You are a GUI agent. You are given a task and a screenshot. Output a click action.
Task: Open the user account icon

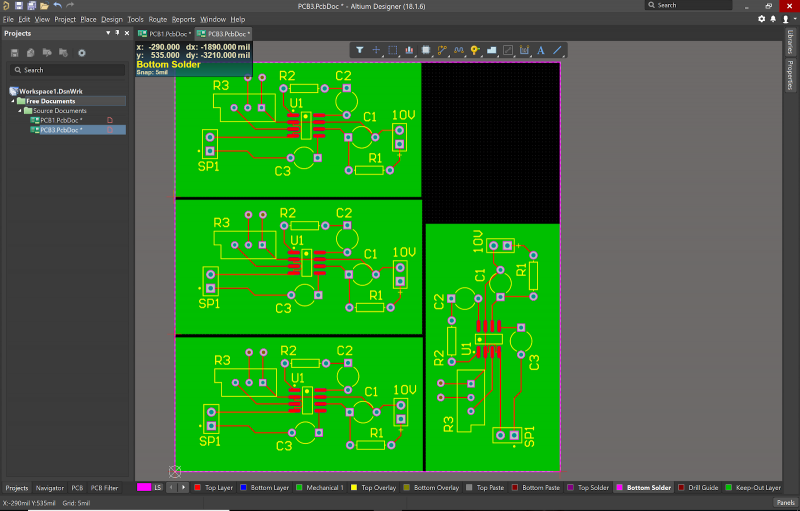click(x=786, y=19)
